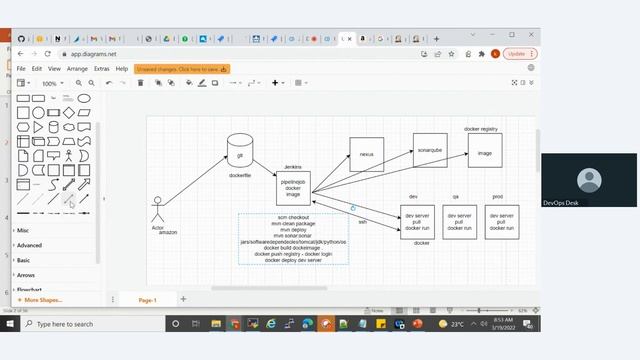Click the zoom in magnifier icon
The image size is (640, 360).
click(x=78, y=83)
